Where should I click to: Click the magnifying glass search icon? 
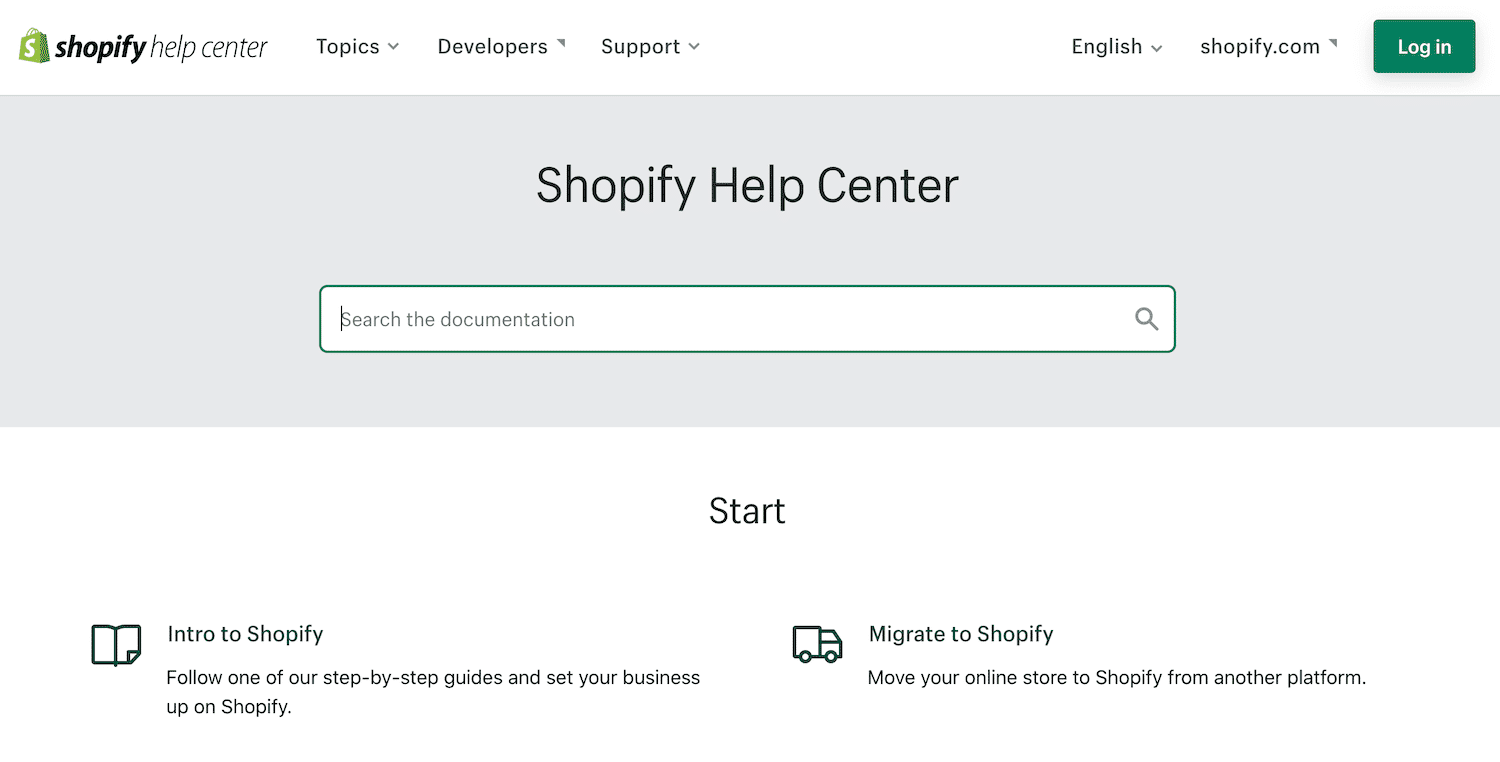click(x=1146, y=318)
